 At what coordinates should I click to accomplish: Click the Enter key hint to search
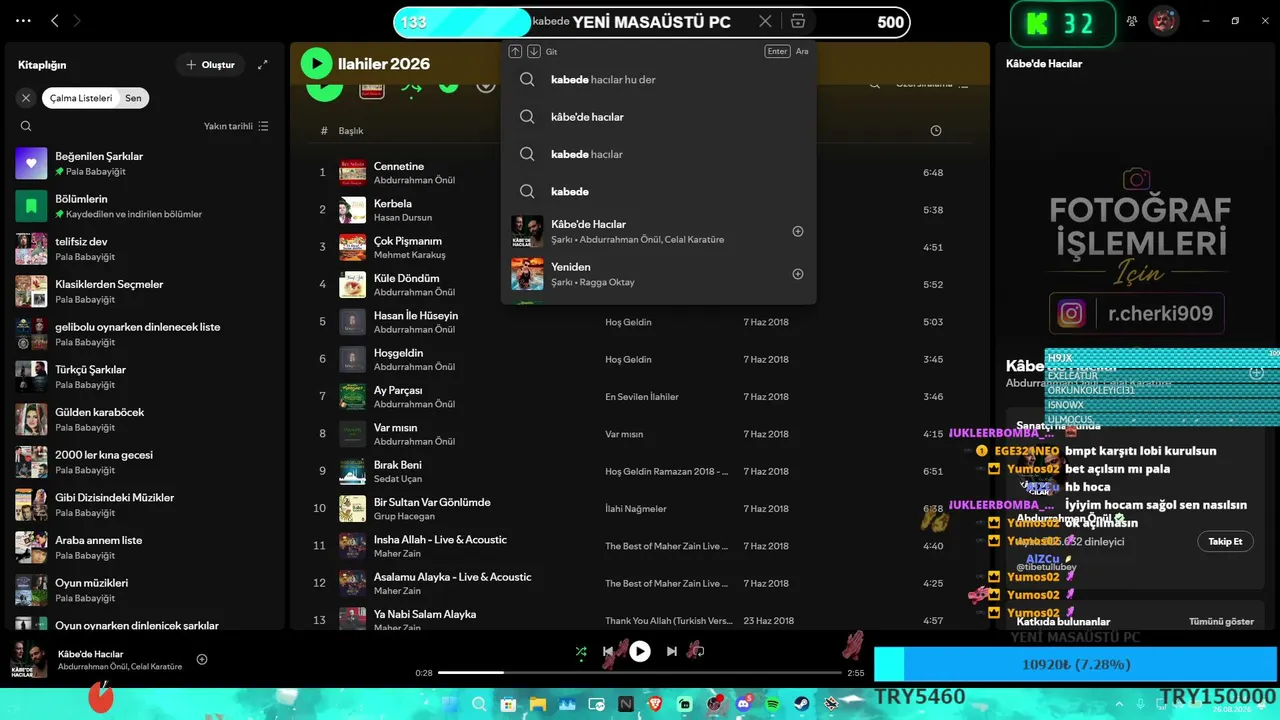coord(777,51)
